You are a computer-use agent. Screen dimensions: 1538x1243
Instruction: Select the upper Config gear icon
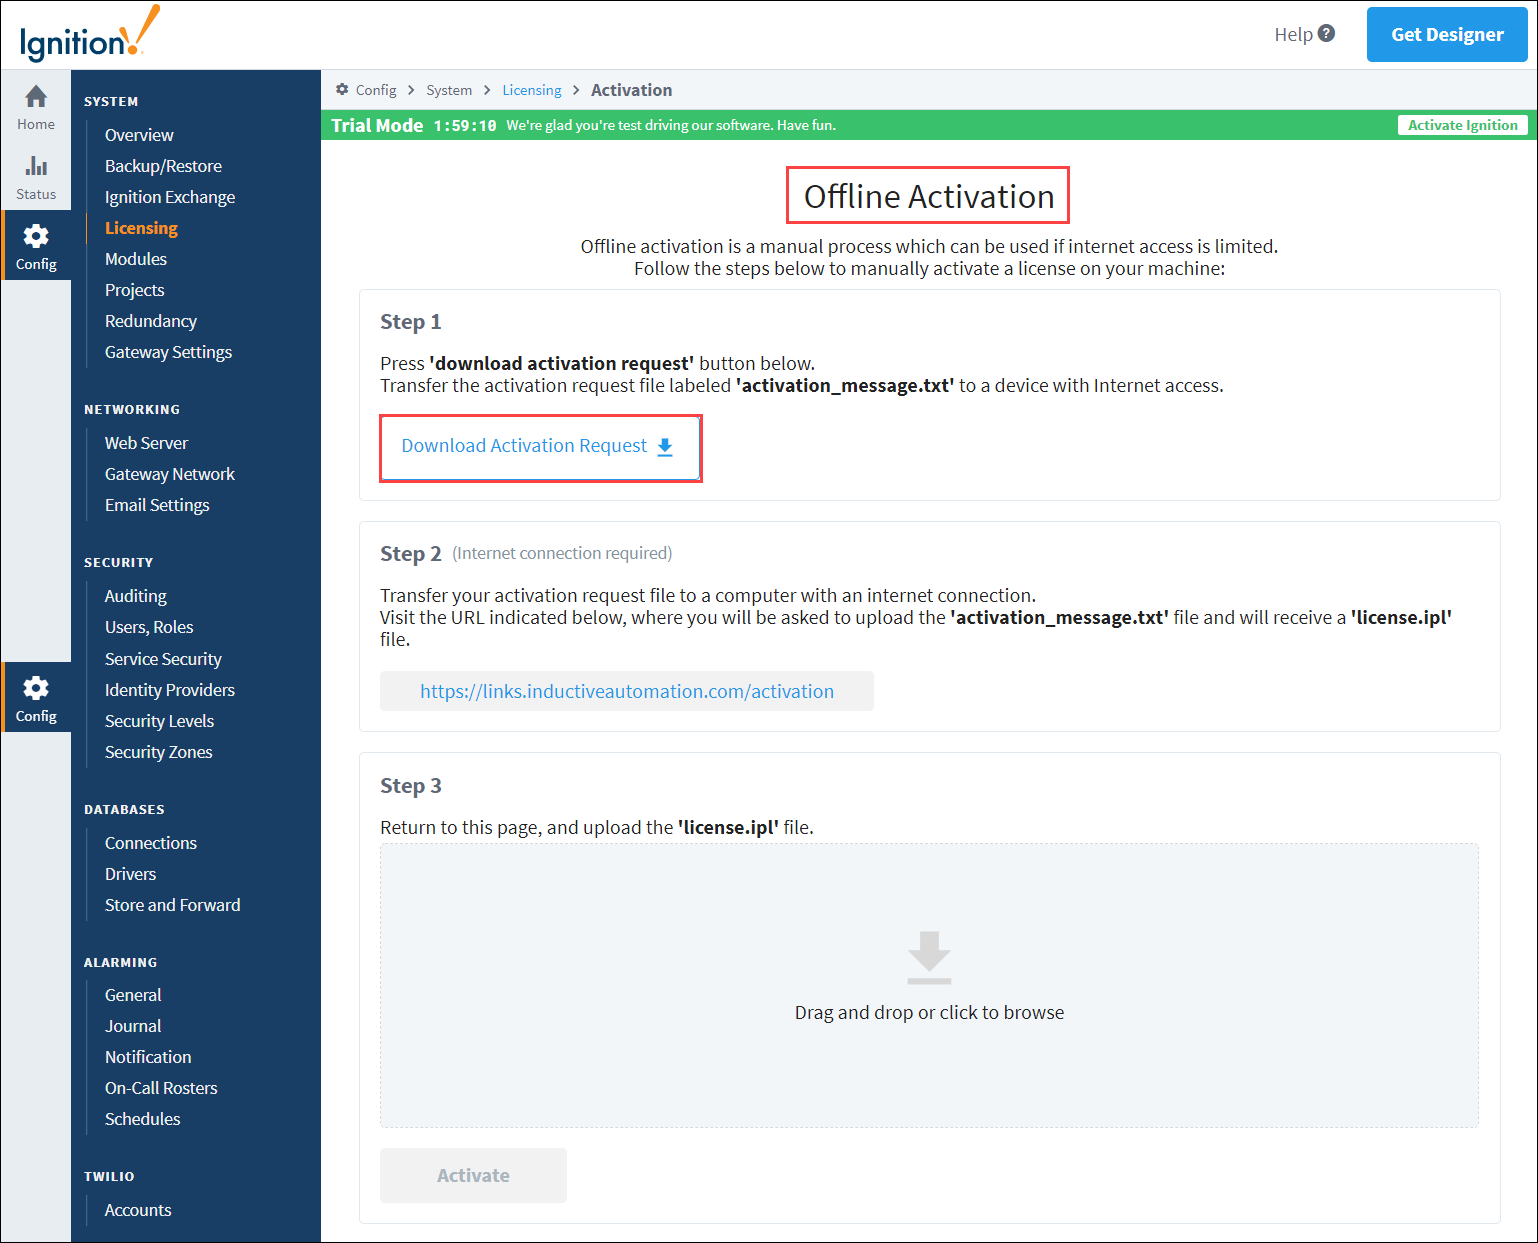point(36,236)
